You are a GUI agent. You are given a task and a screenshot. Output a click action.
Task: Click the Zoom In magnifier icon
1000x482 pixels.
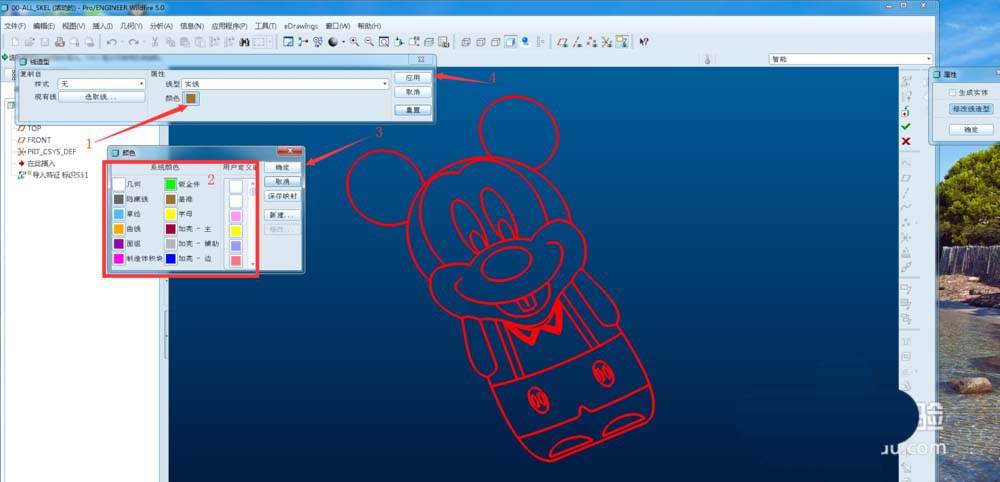point(354,42)
